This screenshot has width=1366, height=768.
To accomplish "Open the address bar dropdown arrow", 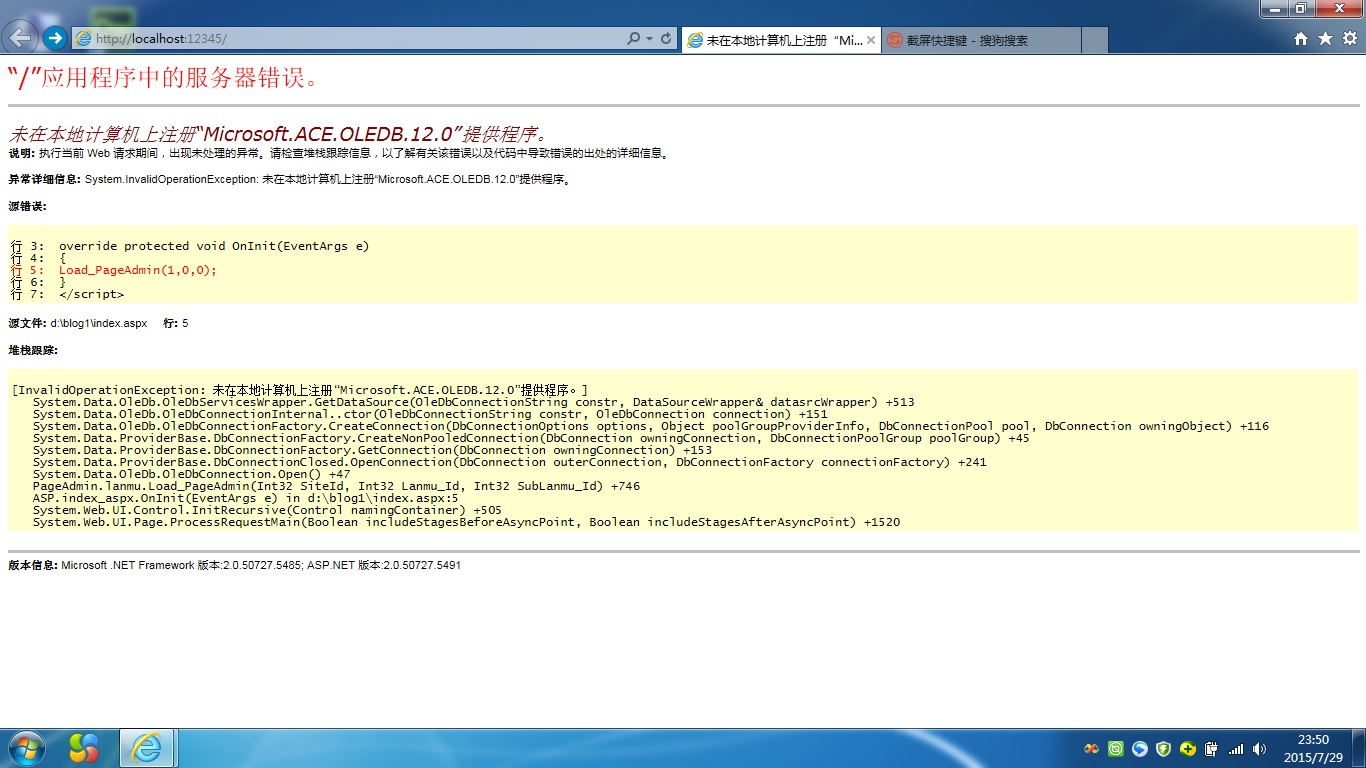I will (650, 39).
